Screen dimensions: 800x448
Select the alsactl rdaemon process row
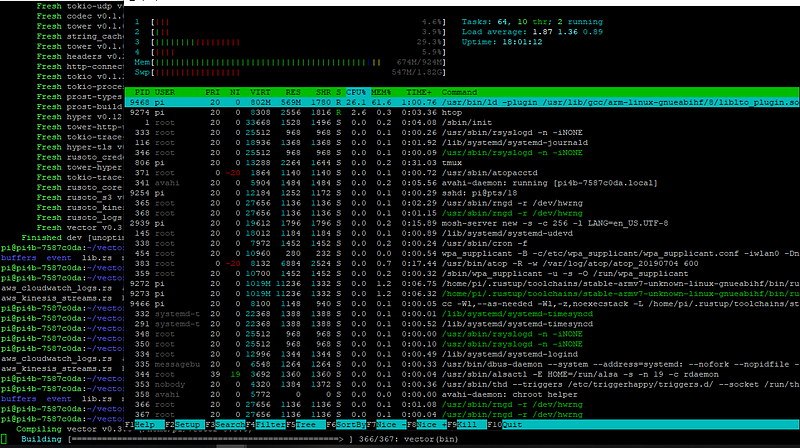462,375
